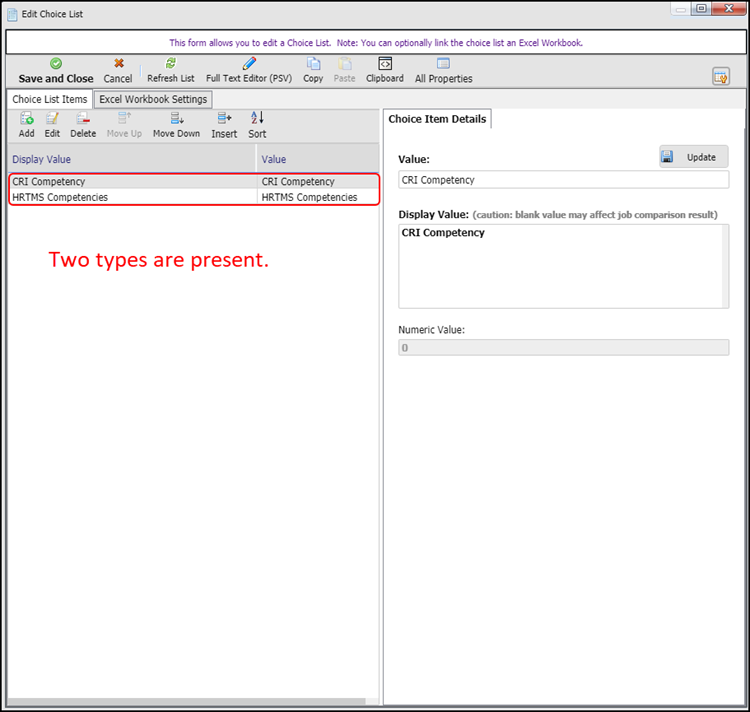
Task: Click the Display Value column header
Action: pyautogui.click(x=130, y=159)
